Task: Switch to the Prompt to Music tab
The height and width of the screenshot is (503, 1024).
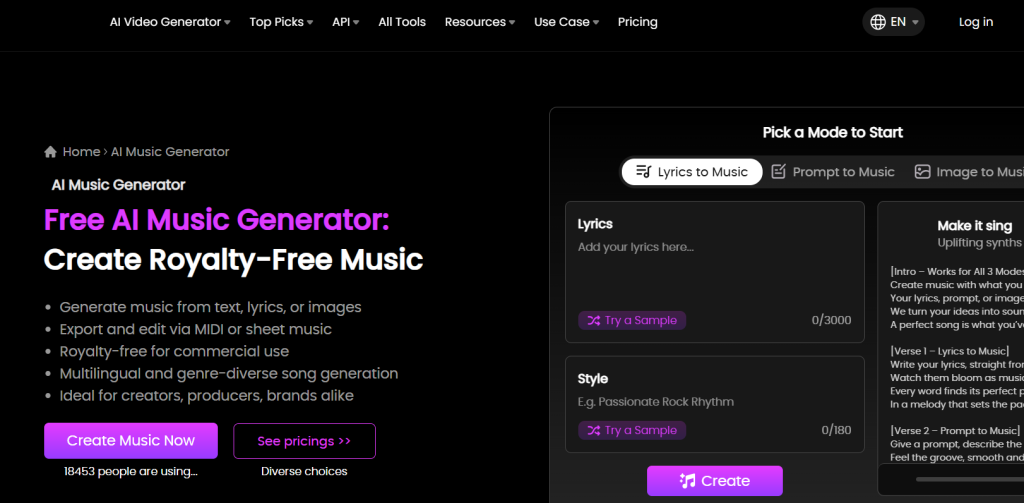Action: [832, 172]
